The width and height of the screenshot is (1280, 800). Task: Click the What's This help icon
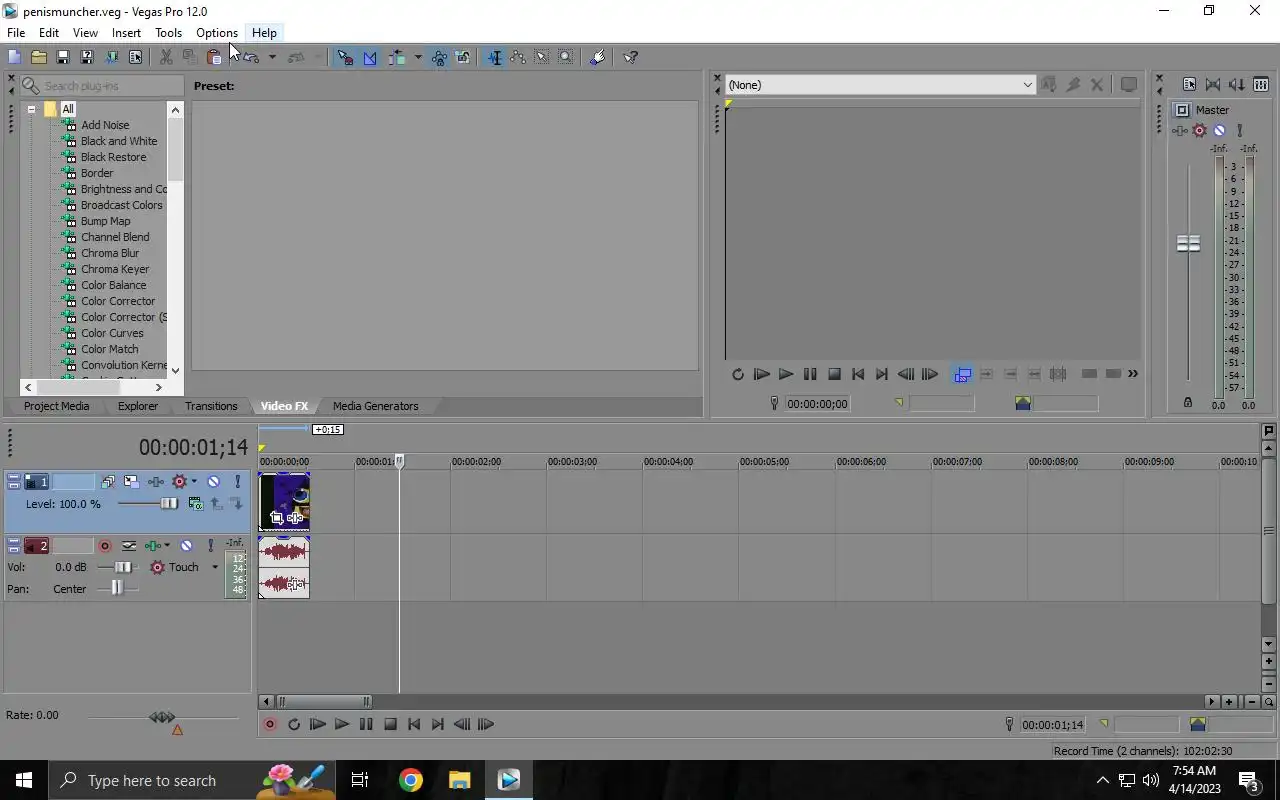[630, 57]
